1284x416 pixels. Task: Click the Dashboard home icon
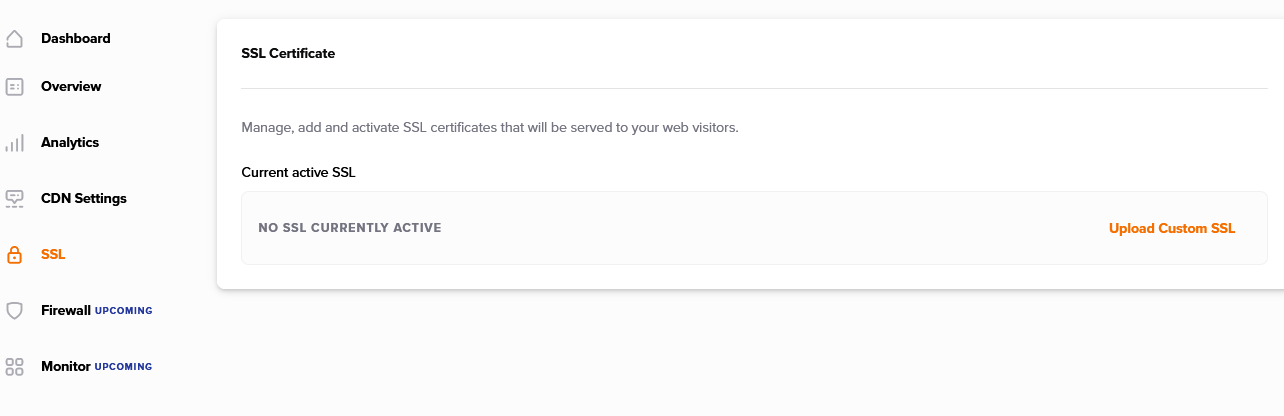[14, 39]
